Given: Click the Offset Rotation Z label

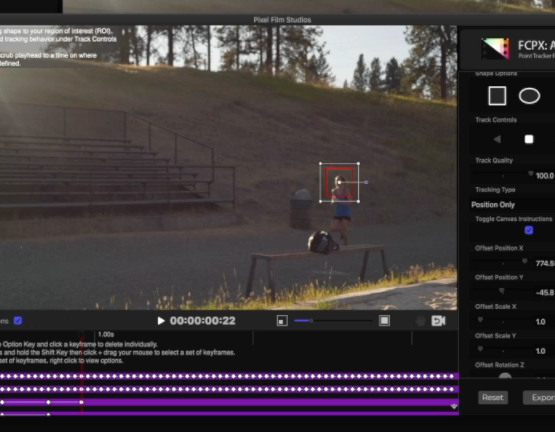Looking at the screenshot, I should [499, 365].
